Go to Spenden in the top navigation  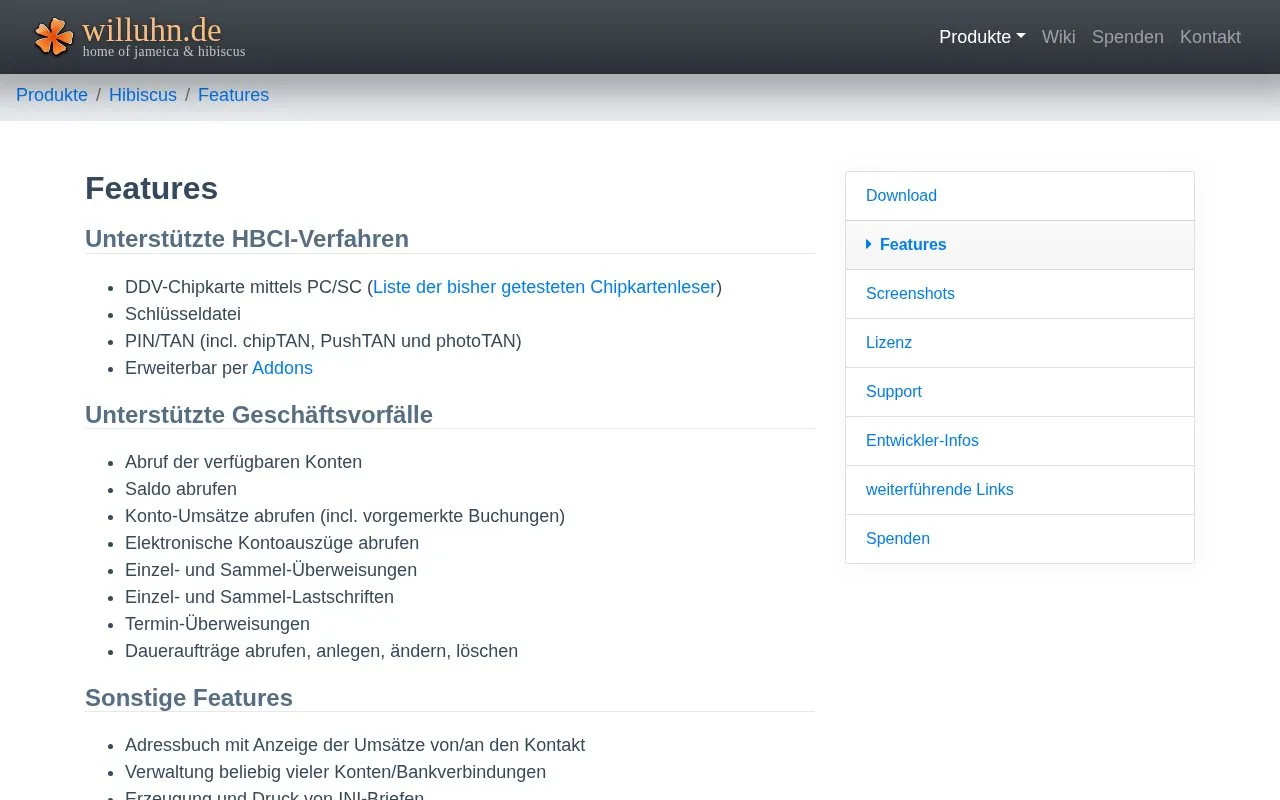pyautogui.click(x=1128, y=37)
